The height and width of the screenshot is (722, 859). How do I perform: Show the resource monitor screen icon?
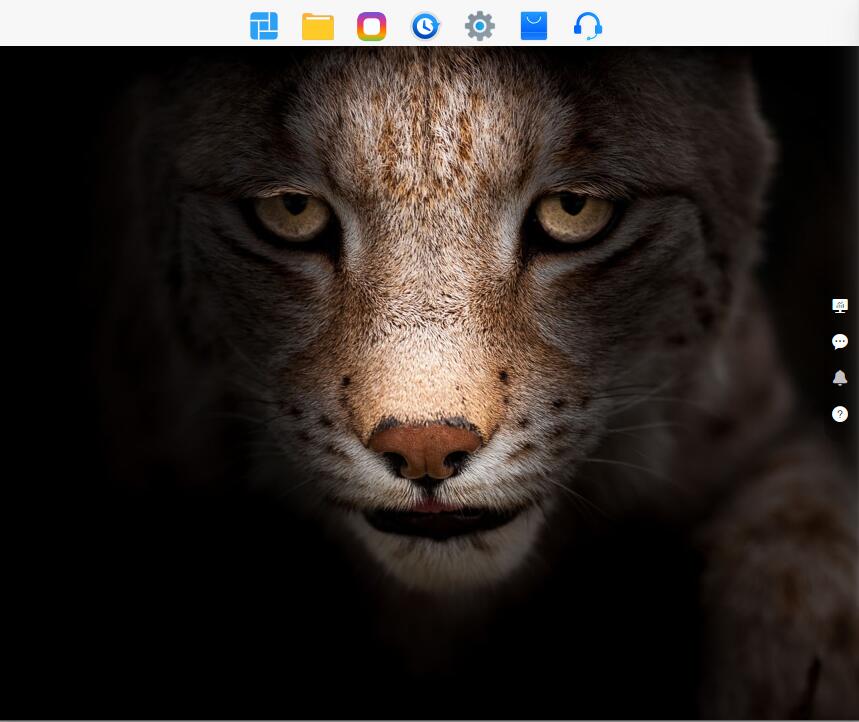click(840, 306)
